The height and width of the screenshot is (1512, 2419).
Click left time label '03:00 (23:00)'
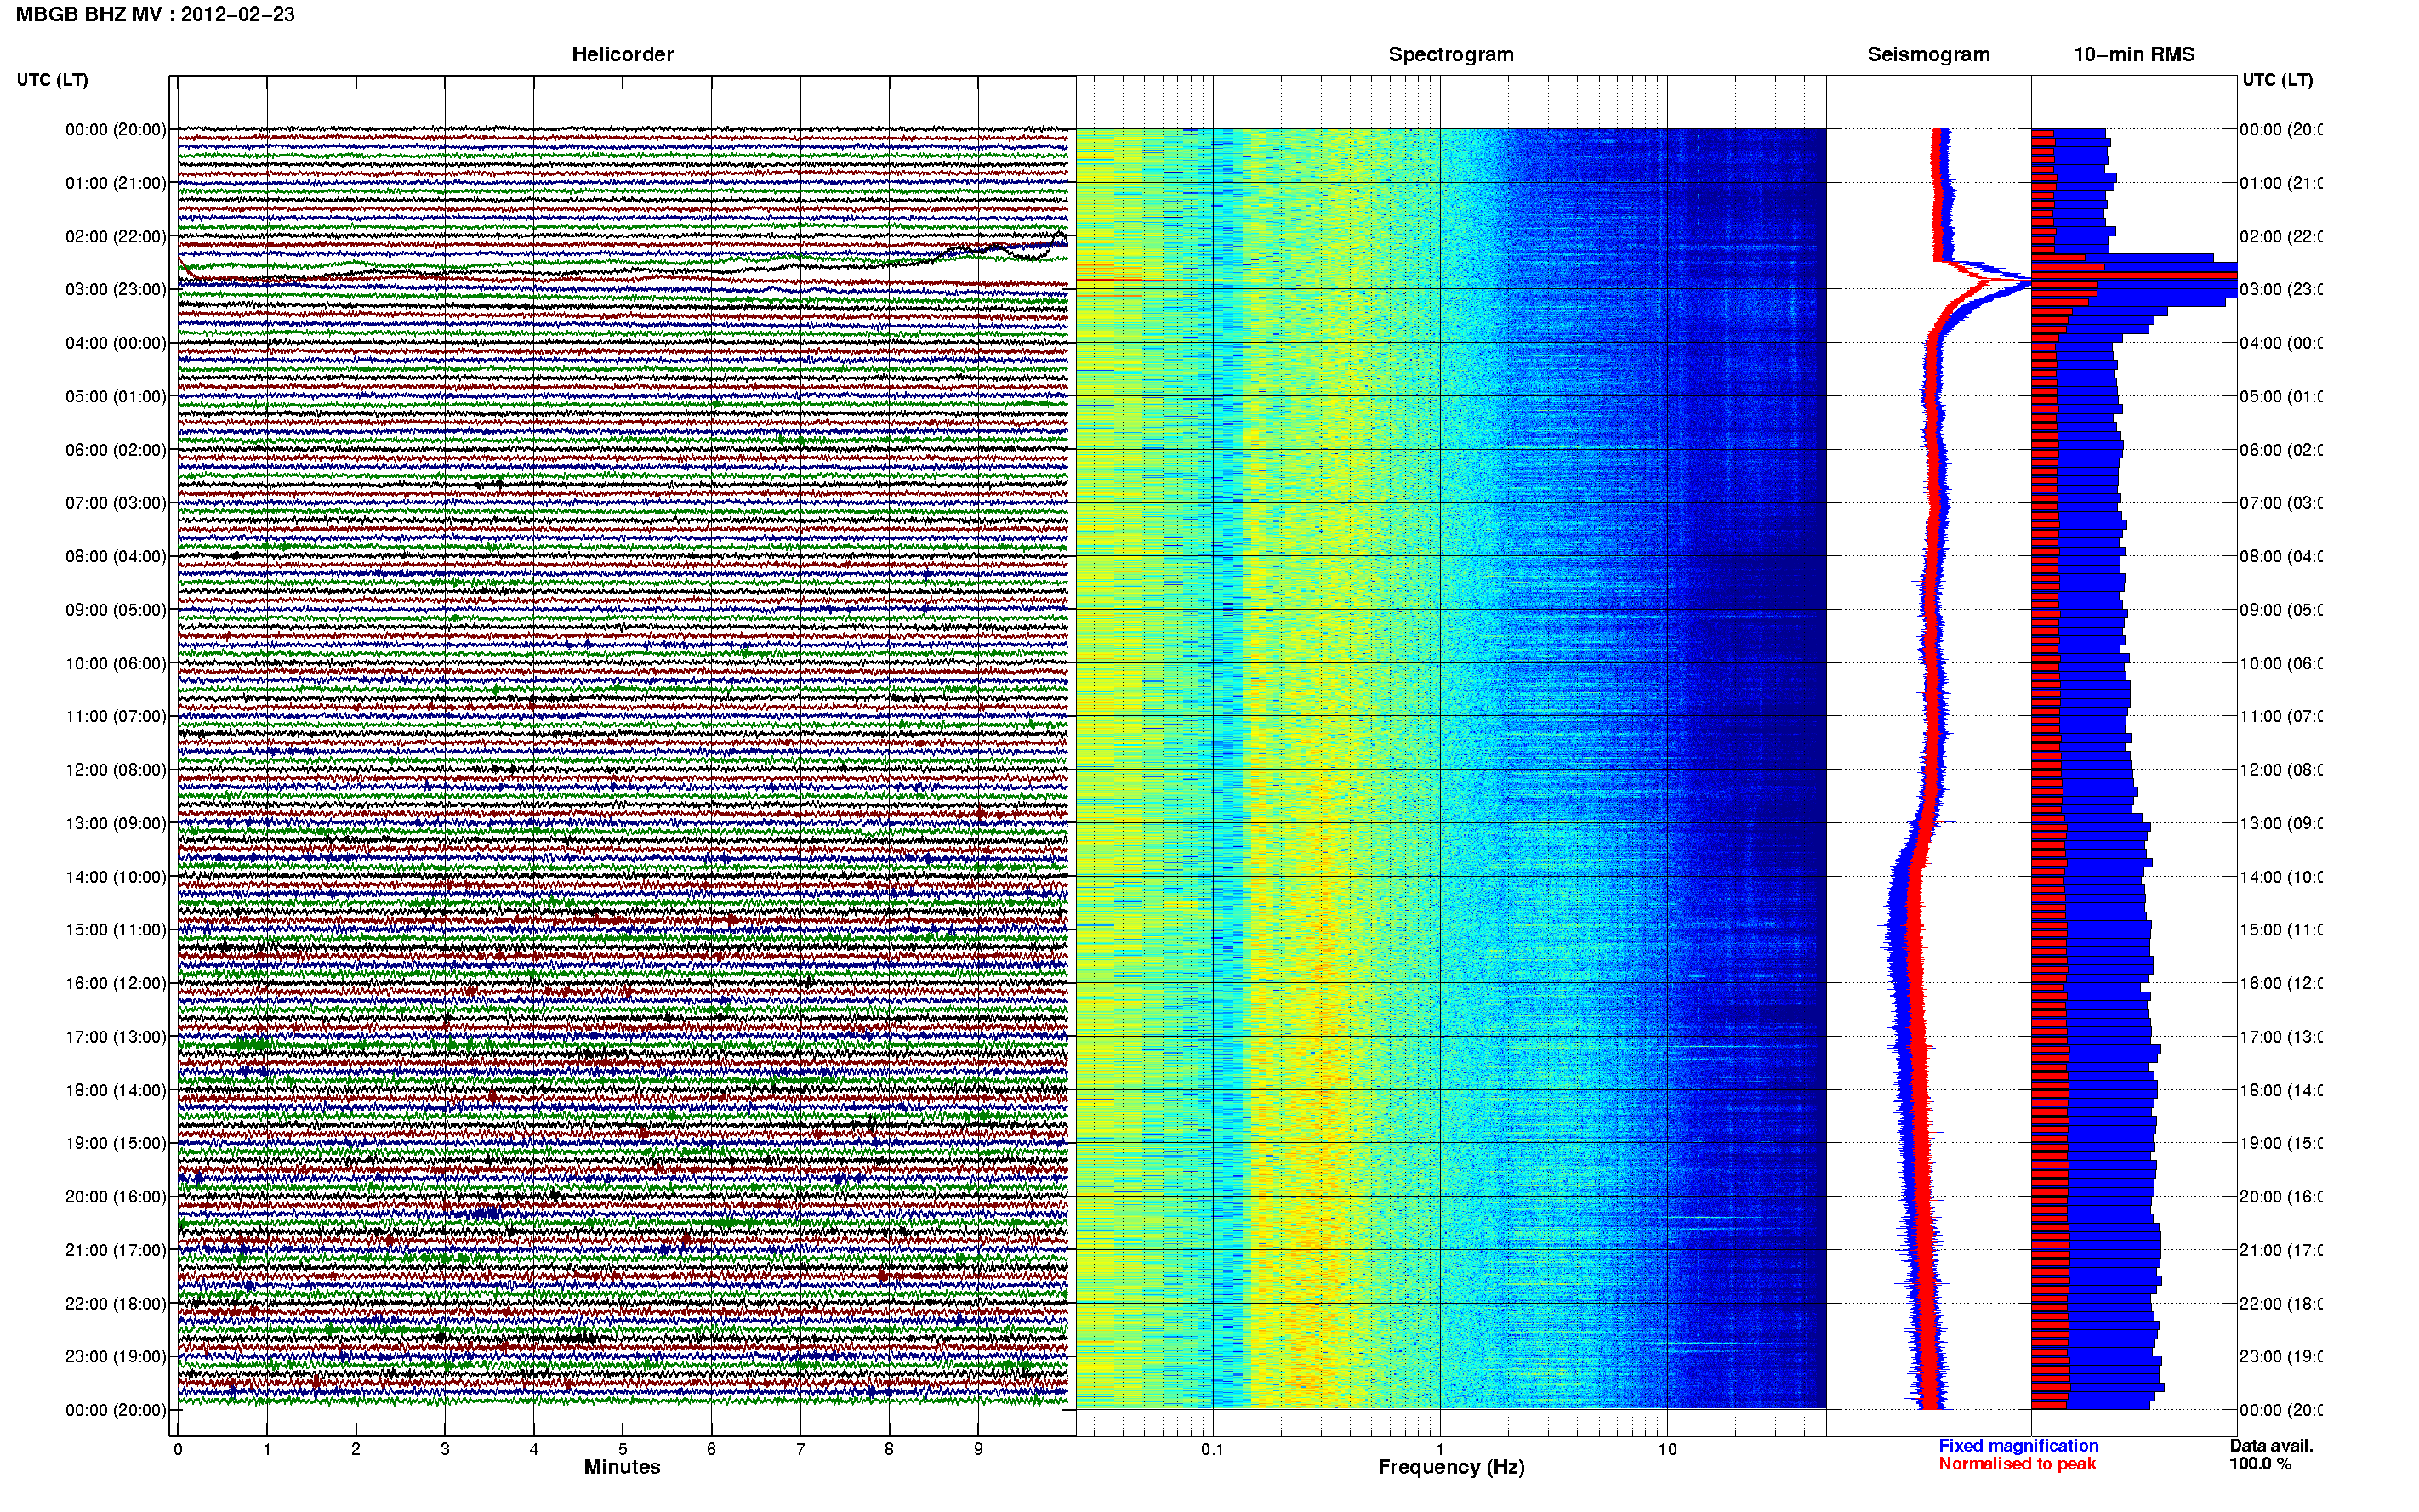(x=116, y=289)
